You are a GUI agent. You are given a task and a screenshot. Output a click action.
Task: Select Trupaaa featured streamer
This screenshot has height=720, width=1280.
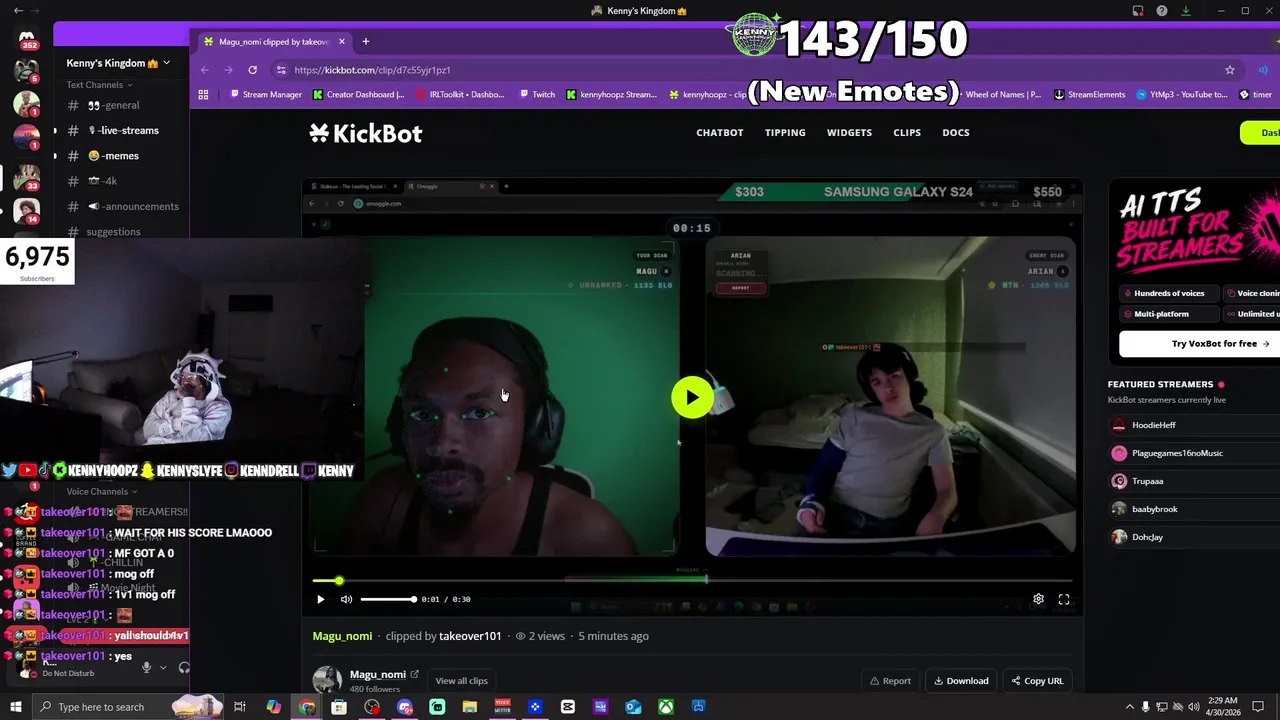pyautogui.click(x=1147, y=481)
